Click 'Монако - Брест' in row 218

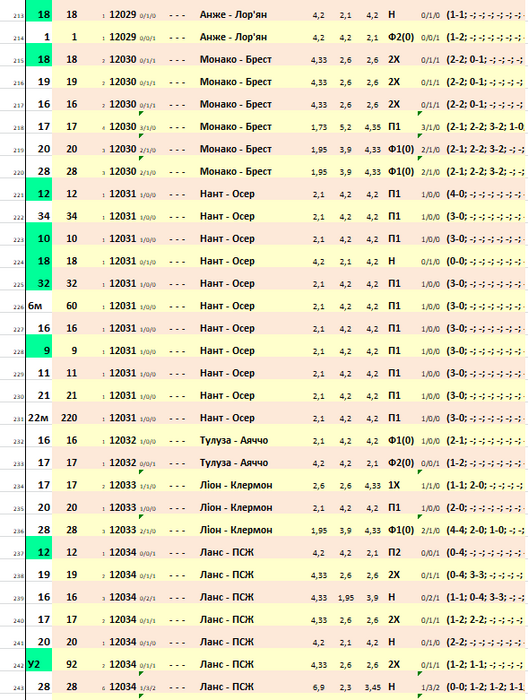tap(236, 127)
